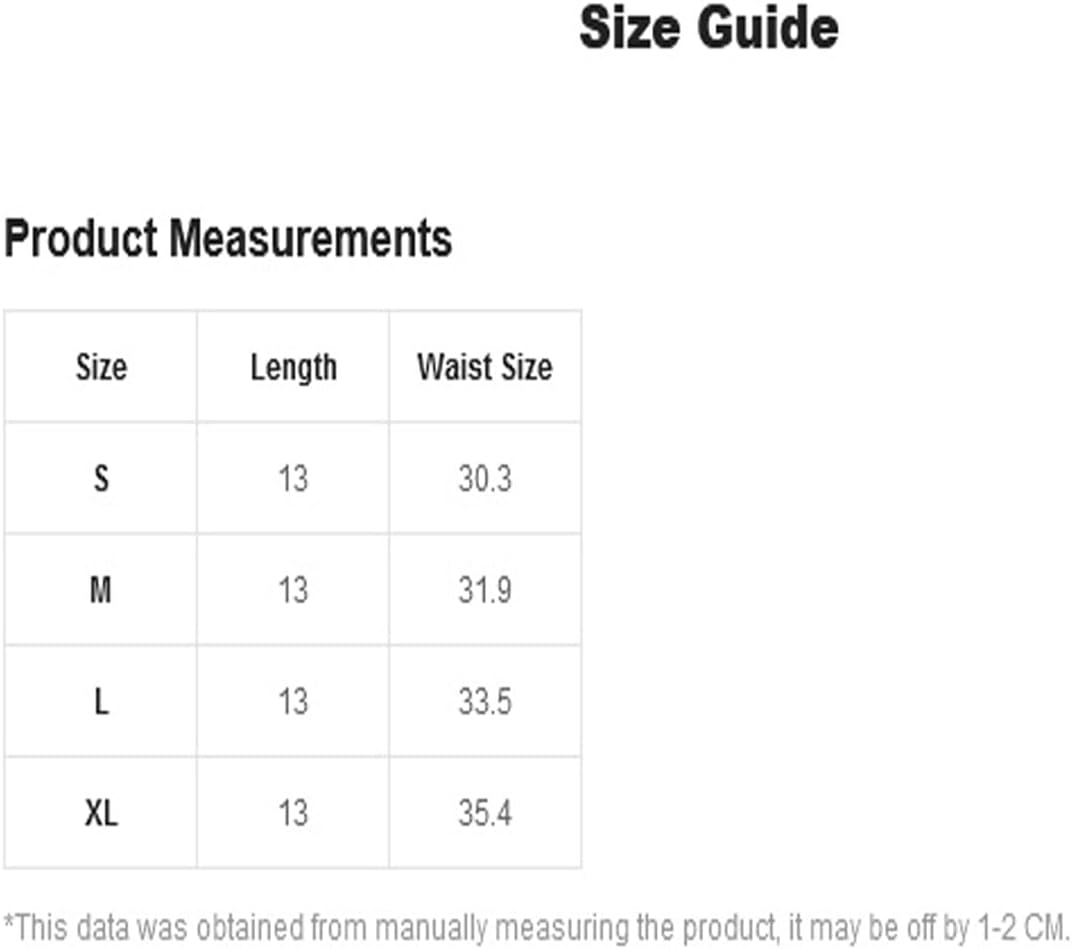1072x949 pixels.
Task: Click the word Guide in the title
Action: pos(768,28)
